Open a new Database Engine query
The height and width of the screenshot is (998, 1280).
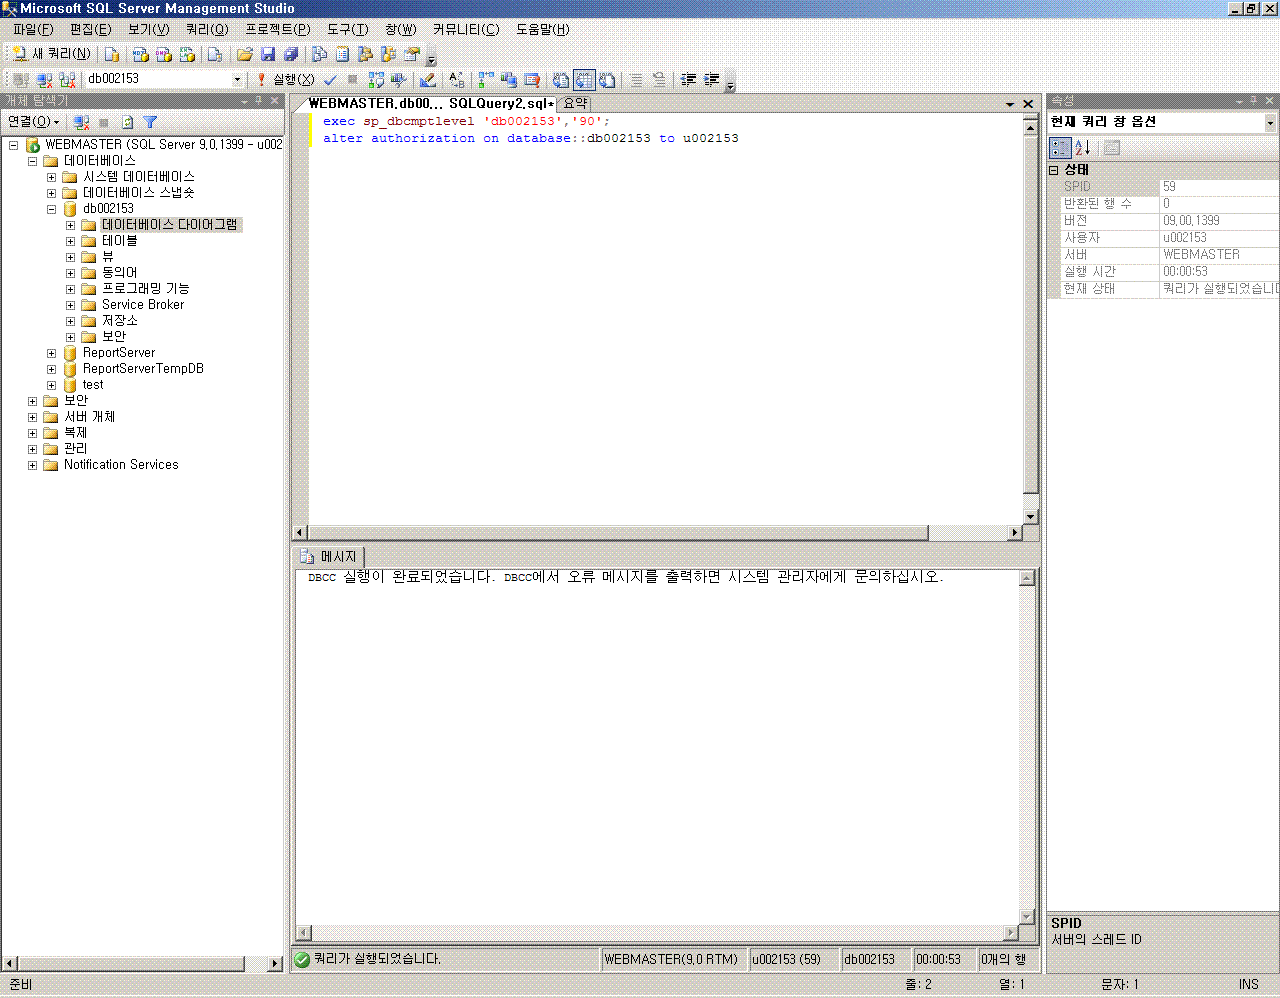click(112, 54)
